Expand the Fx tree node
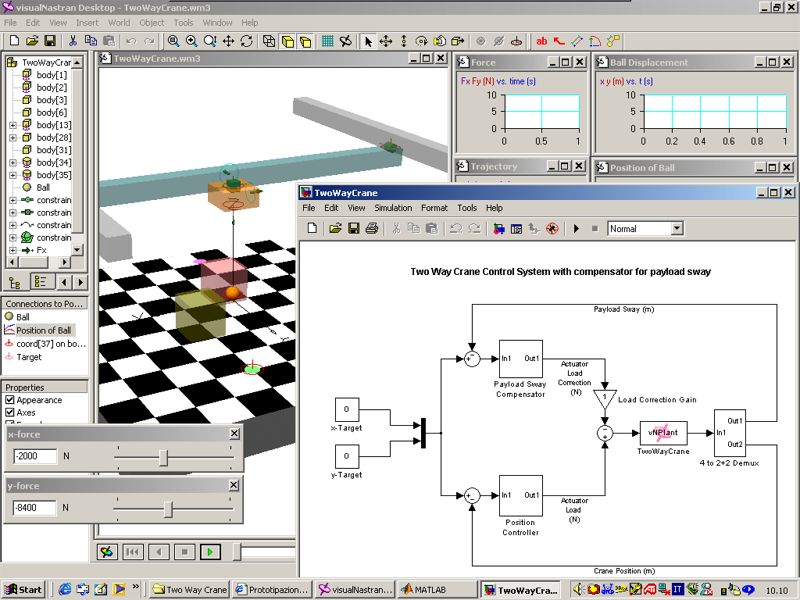 pyautogui.click(x=13, y=250)
